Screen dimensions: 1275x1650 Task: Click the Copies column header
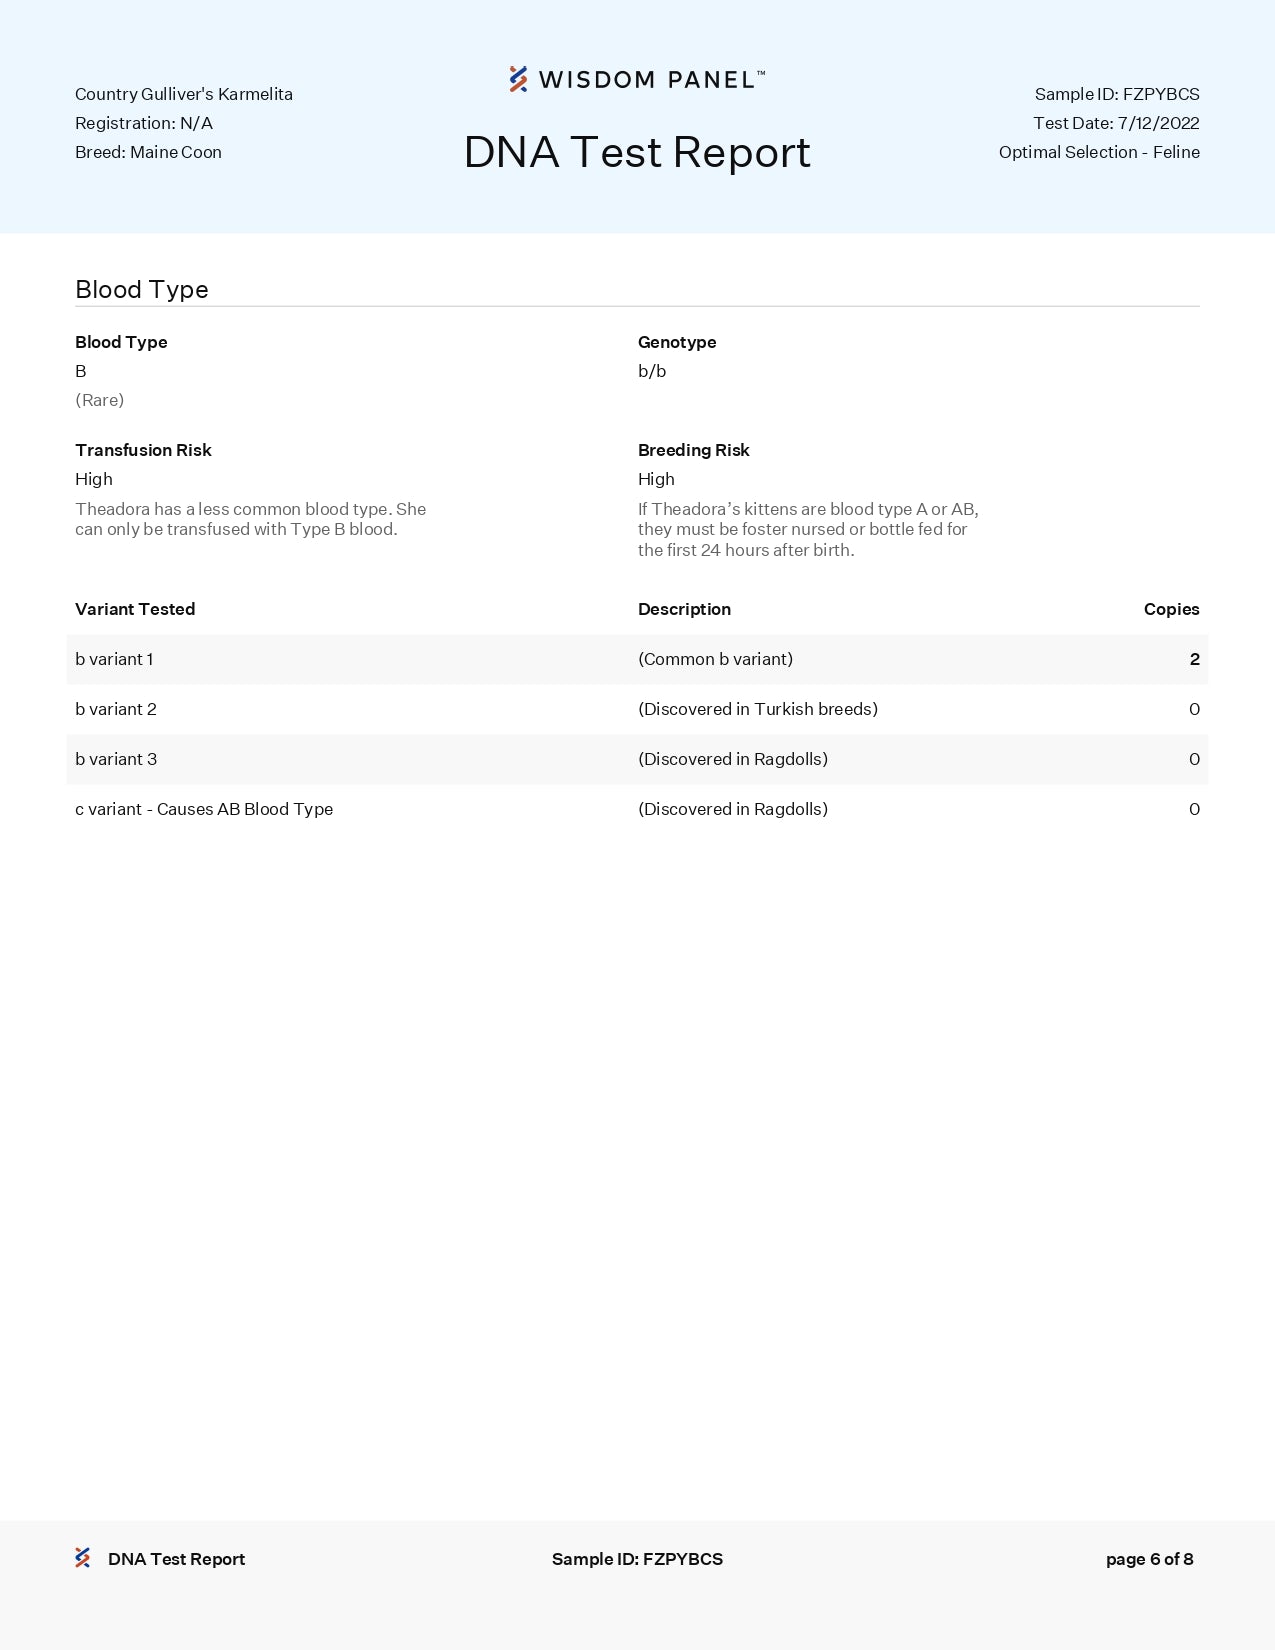click(x=1171, y=609)
